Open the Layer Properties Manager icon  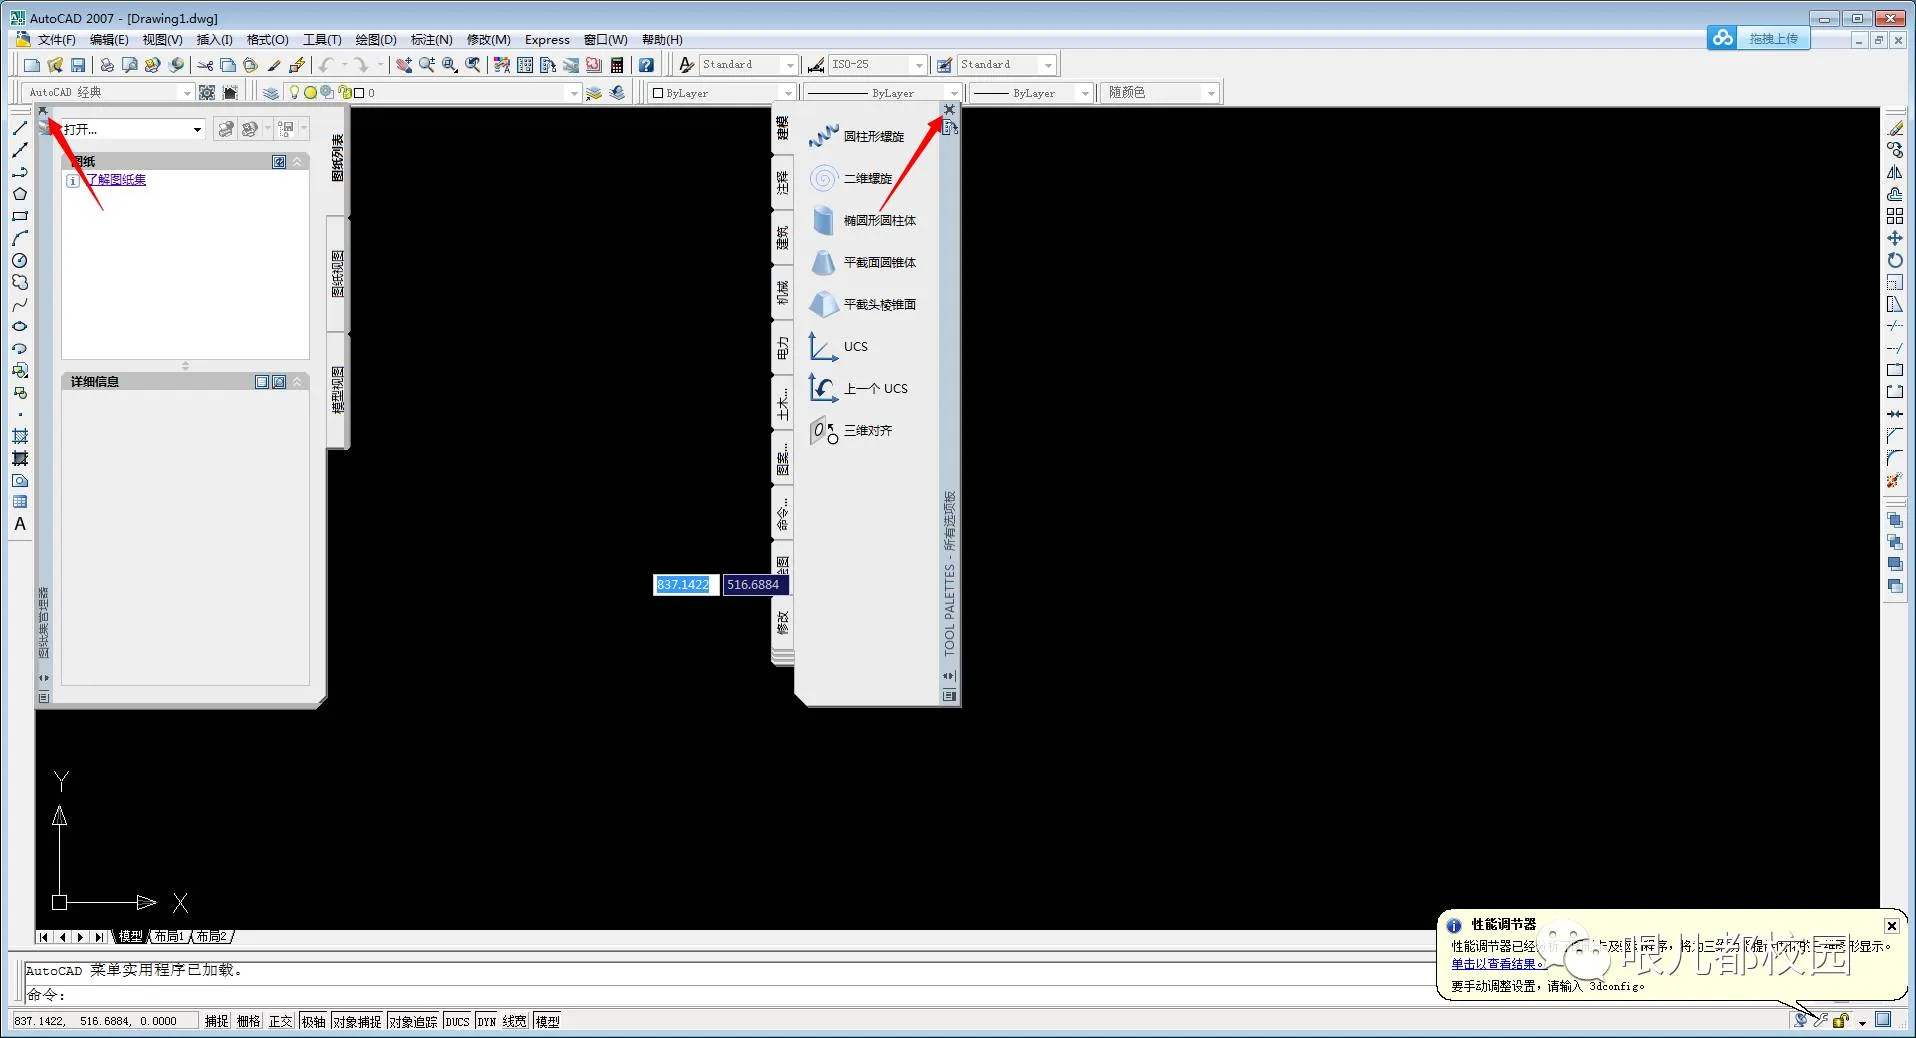271,92
